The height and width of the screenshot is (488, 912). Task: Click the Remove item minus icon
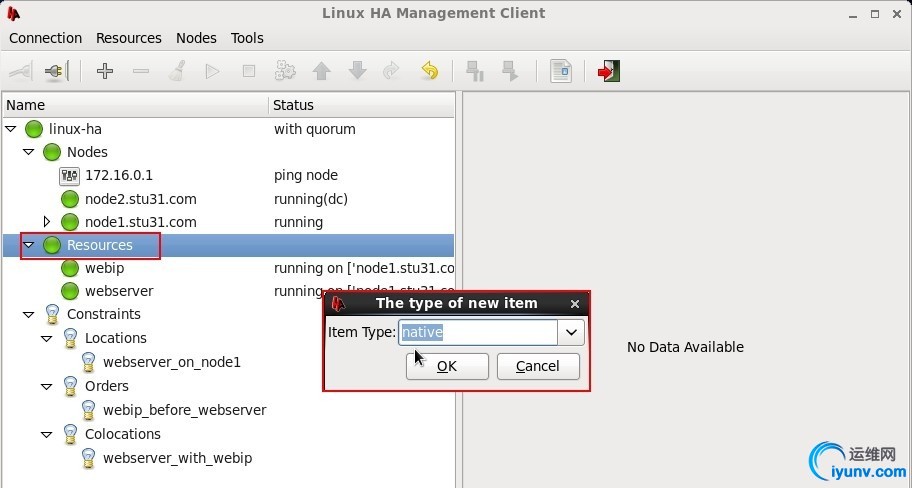141,71
